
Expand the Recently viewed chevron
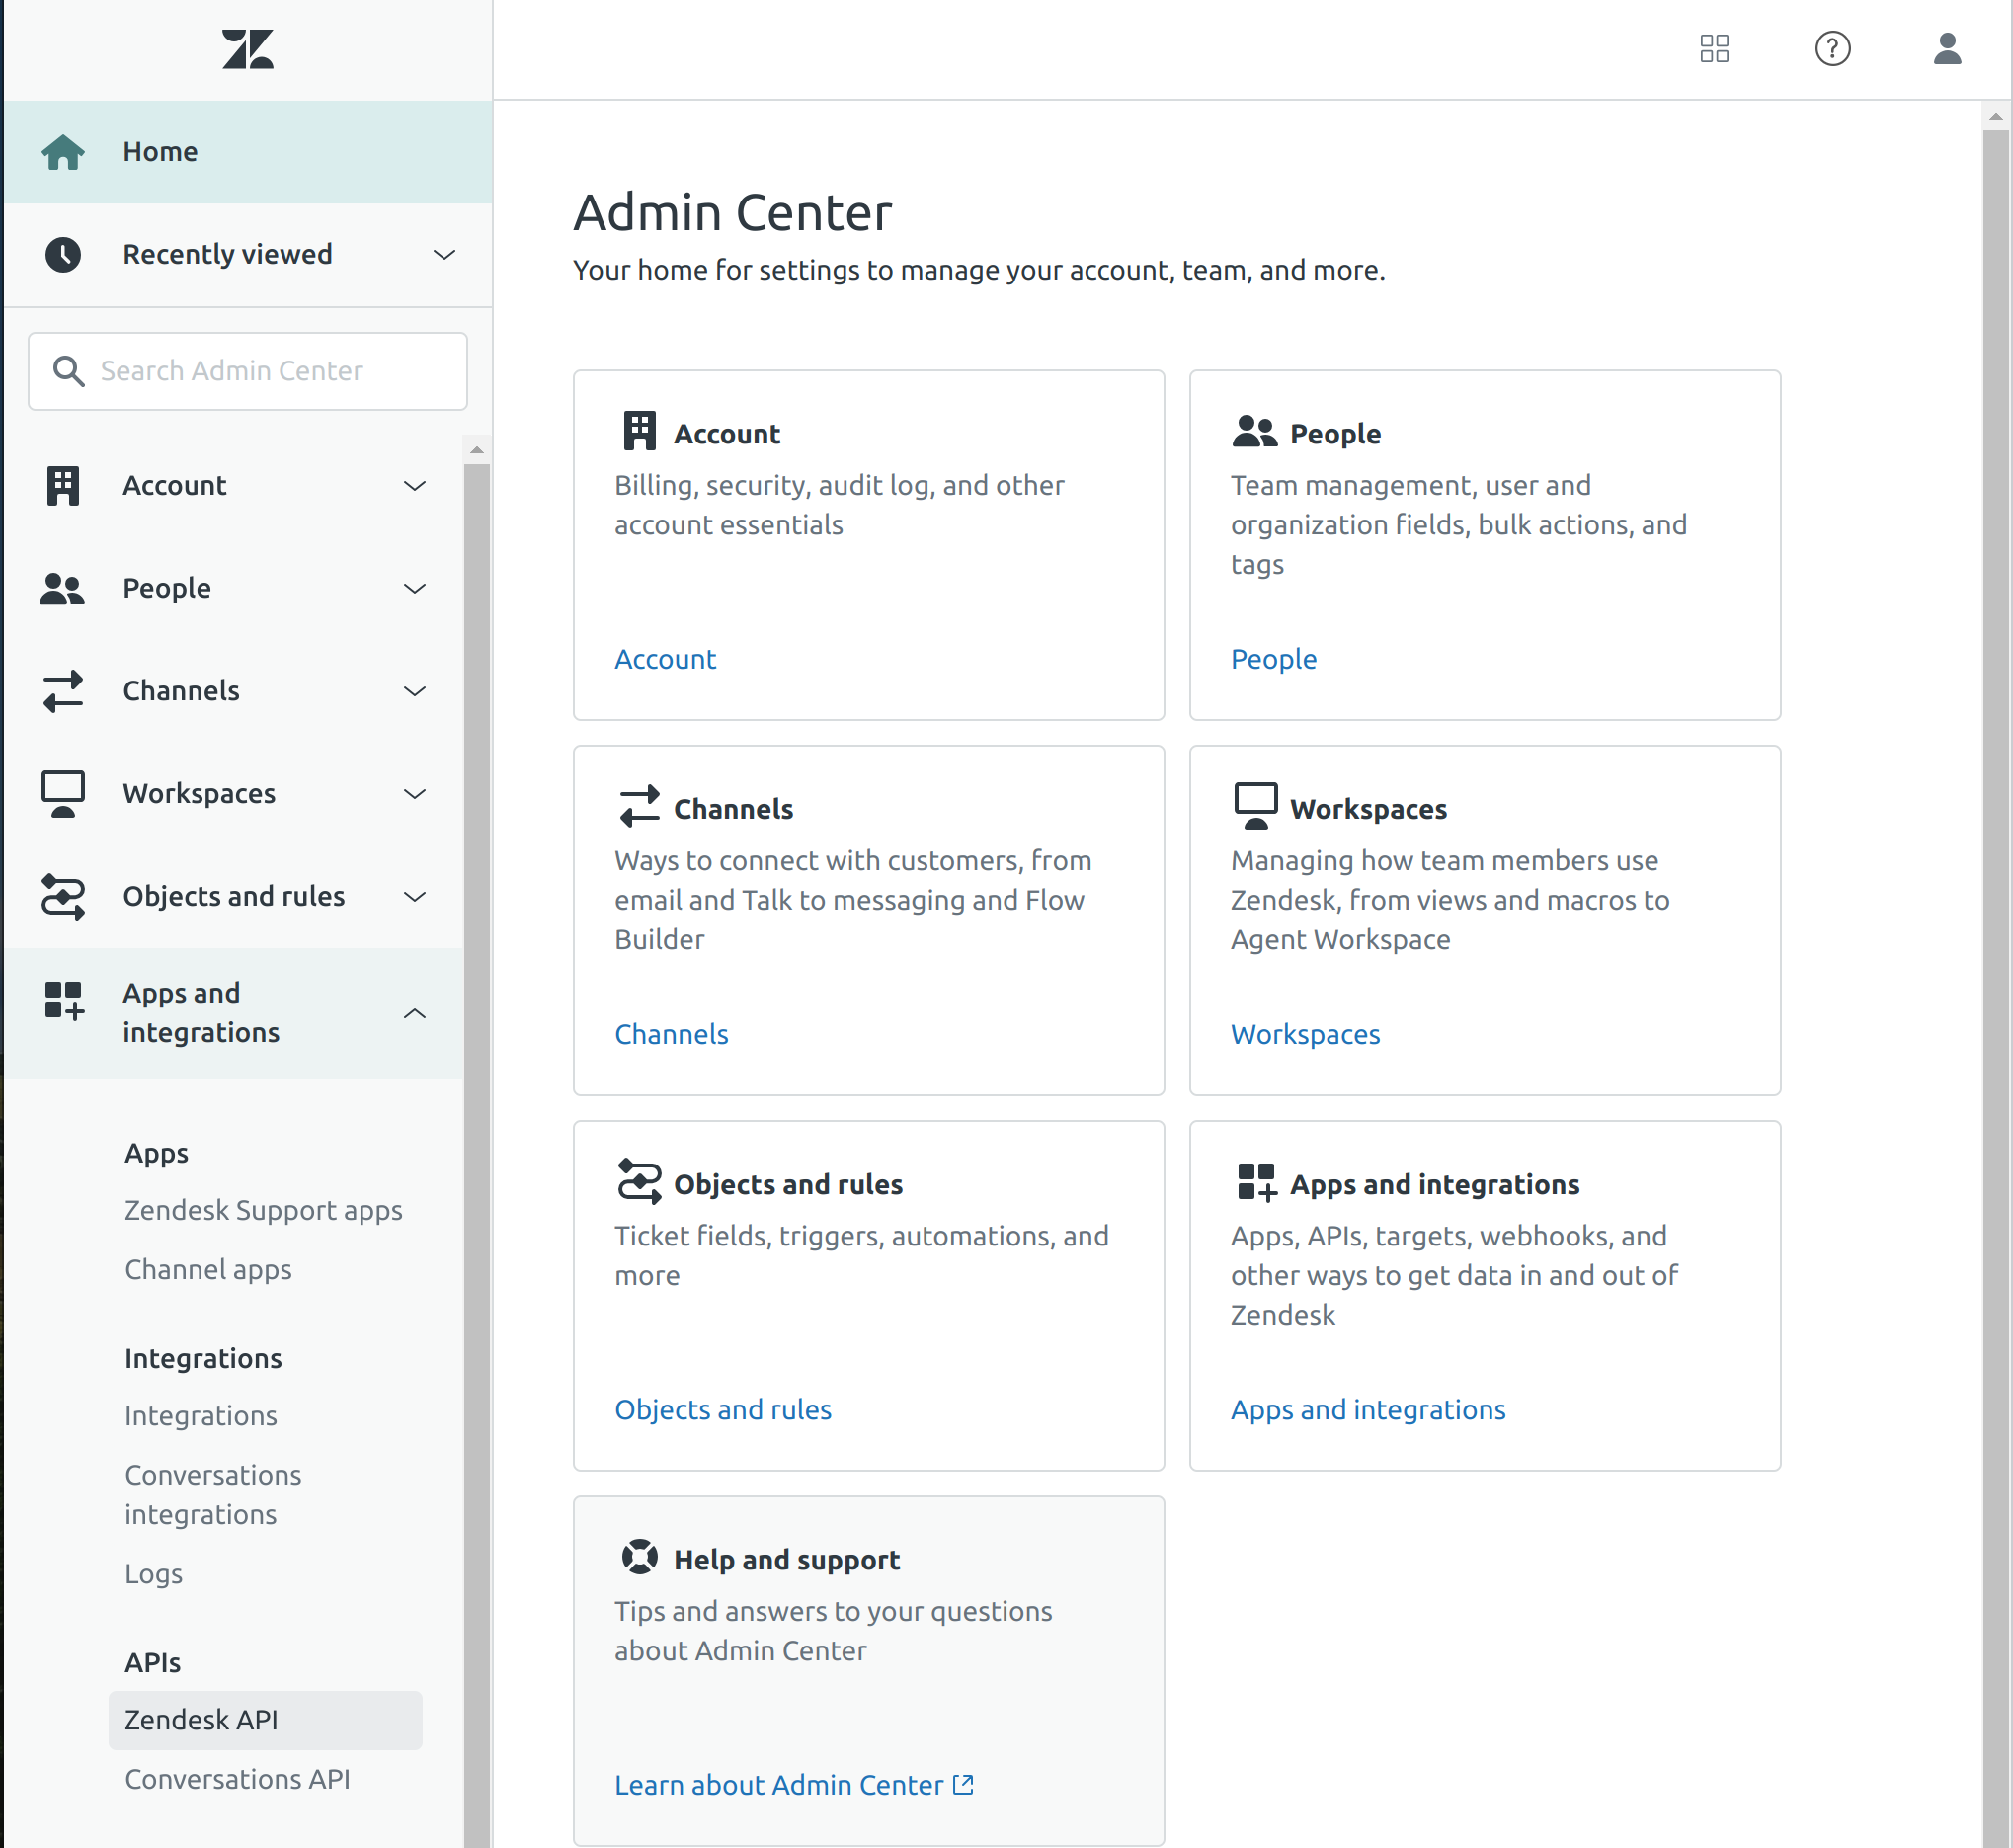444,255
